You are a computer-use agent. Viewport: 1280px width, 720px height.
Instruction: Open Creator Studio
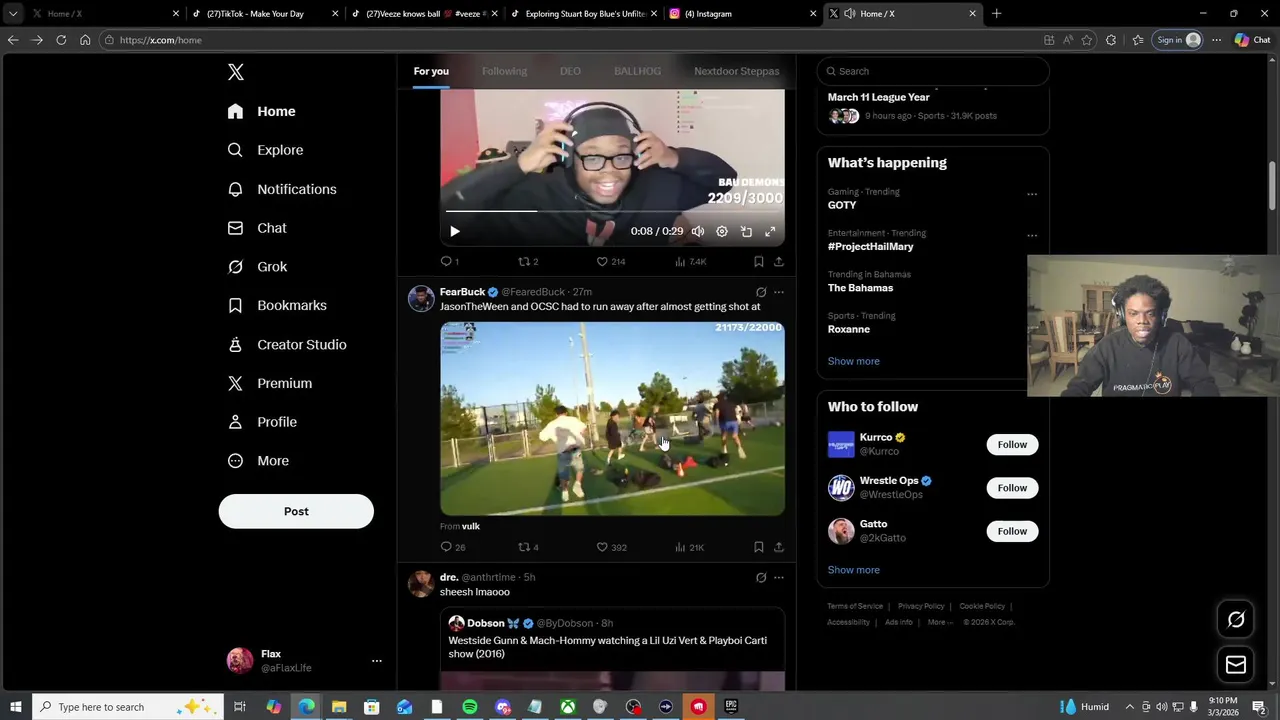tap(287, 344)
